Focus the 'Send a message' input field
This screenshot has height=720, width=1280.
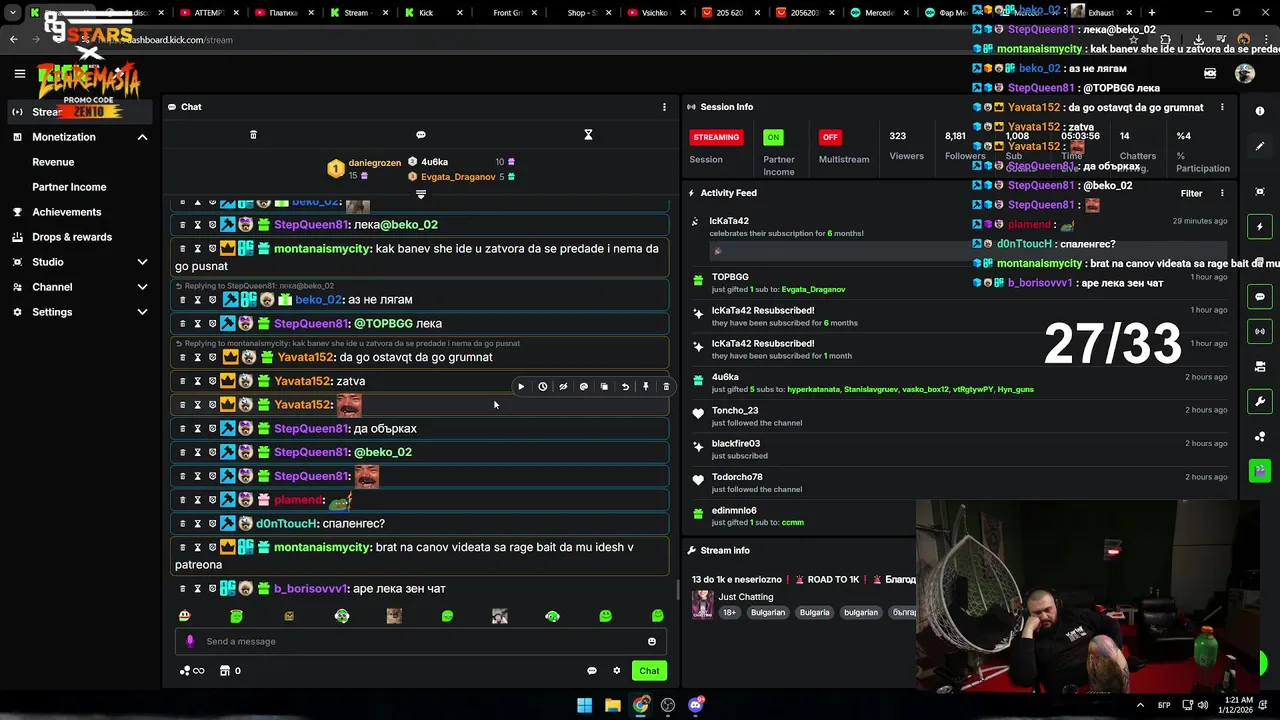point(420,642)
